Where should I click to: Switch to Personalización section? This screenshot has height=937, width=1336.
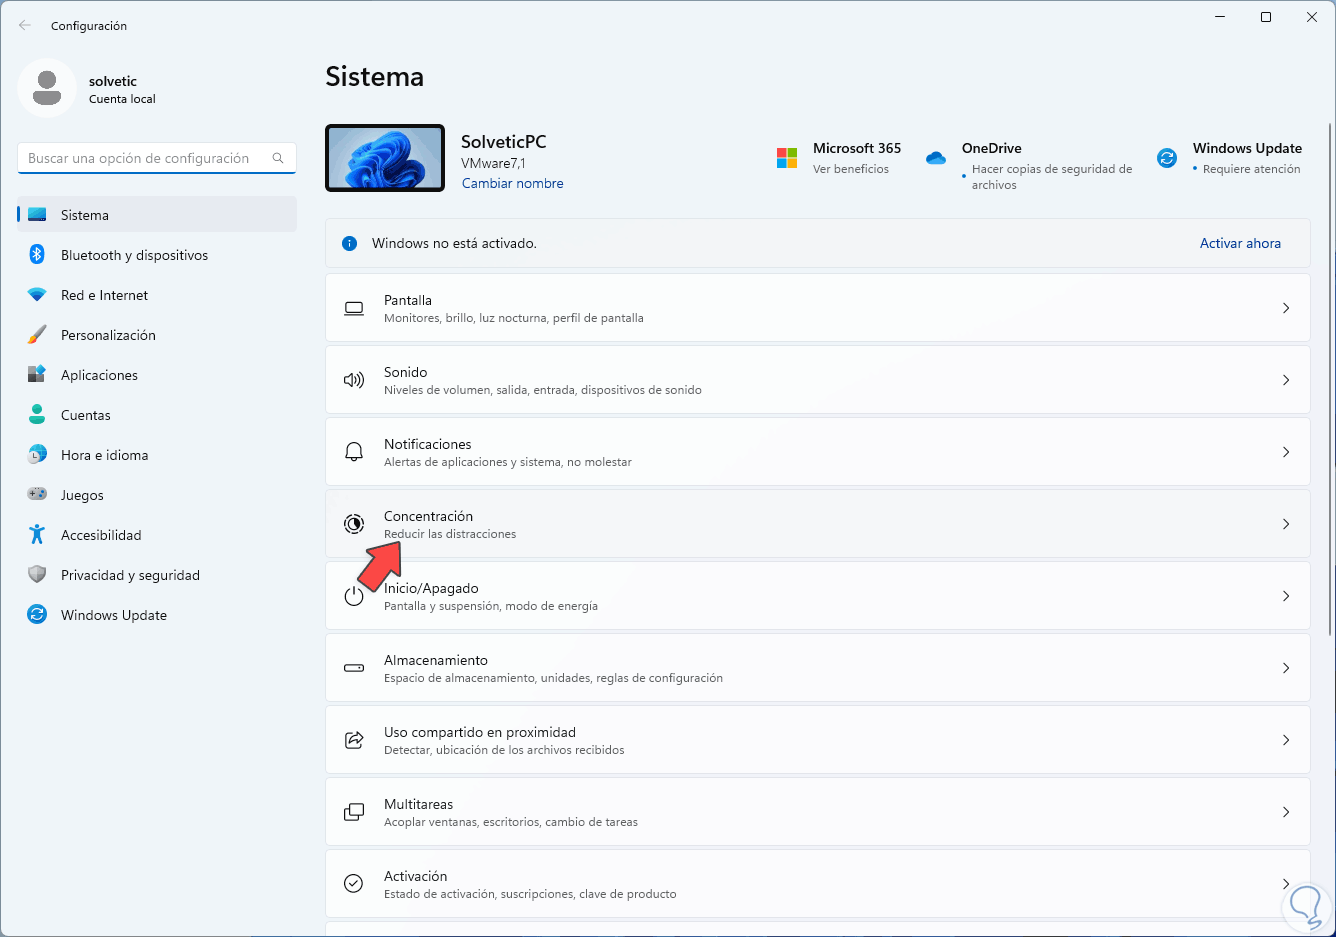tap(157, 335)
